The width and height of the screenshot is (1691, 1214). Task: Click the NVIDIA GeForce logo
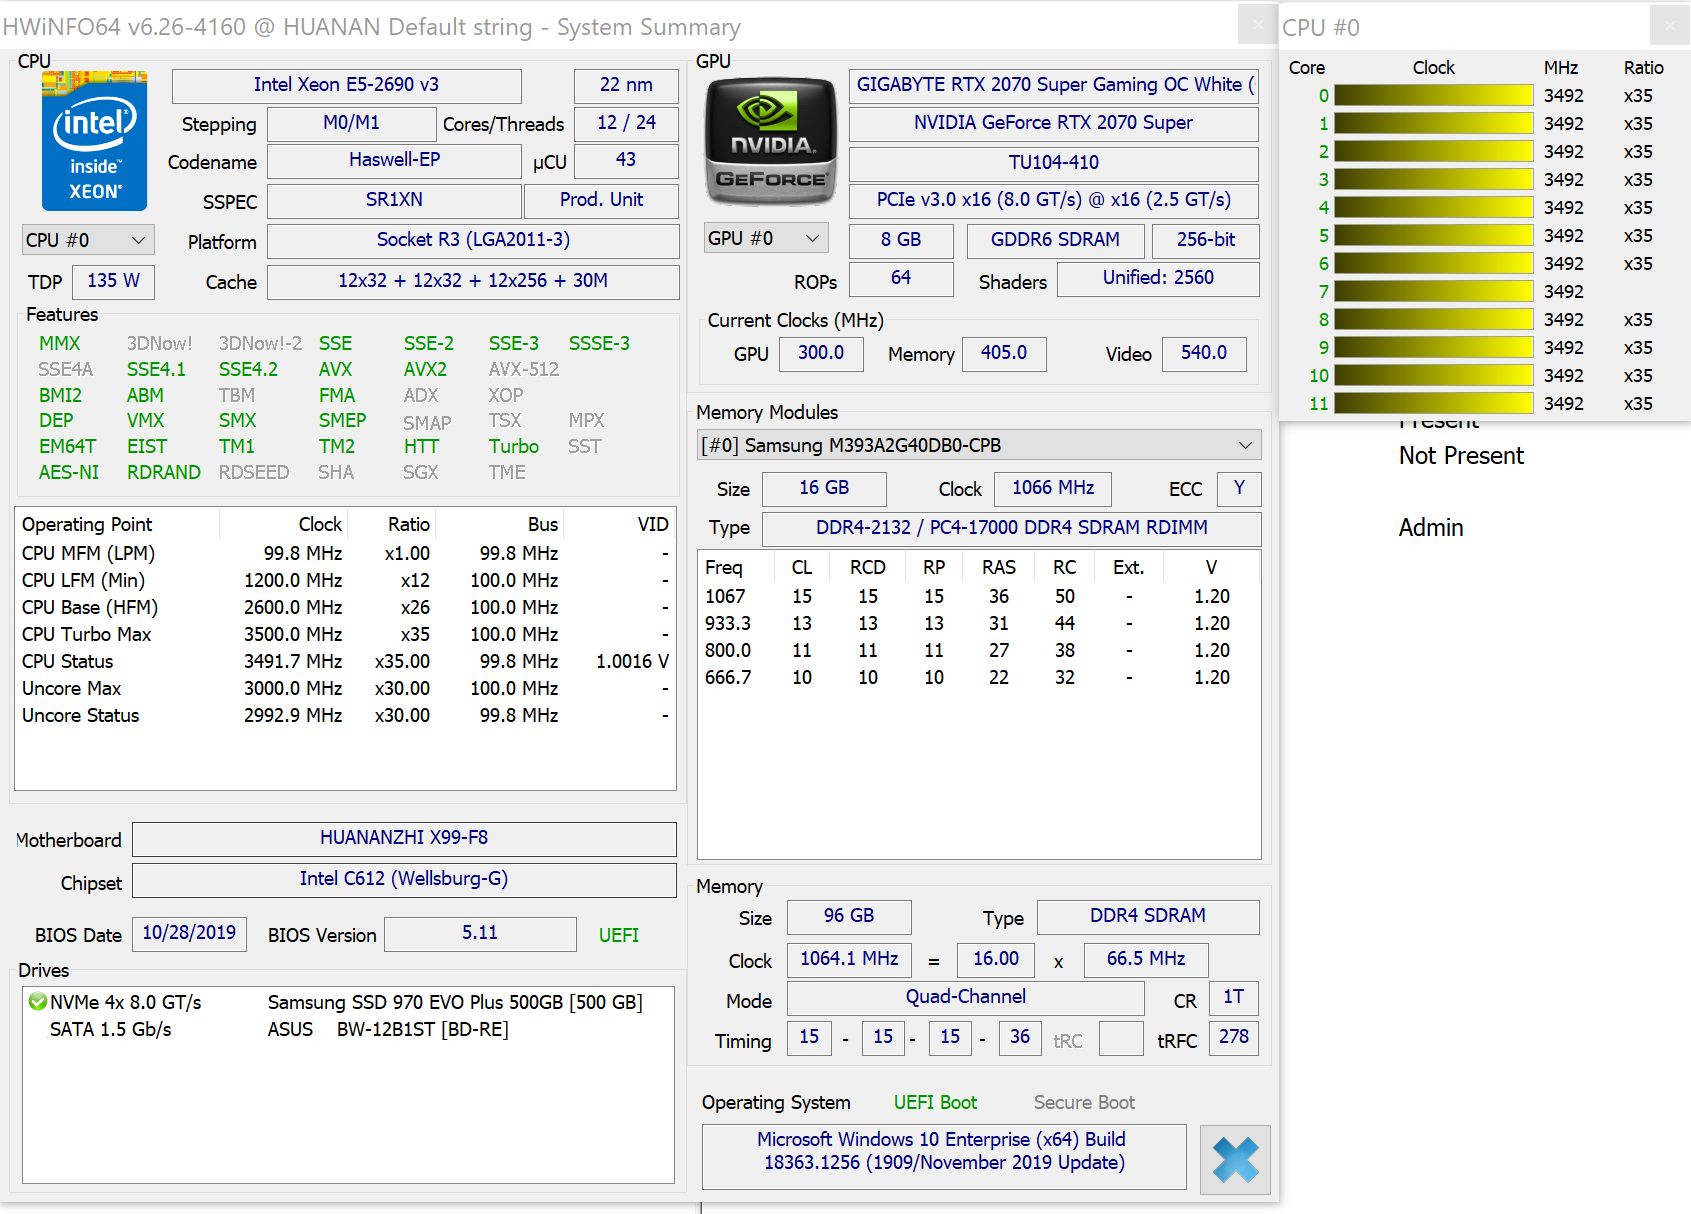coord(770,141)
